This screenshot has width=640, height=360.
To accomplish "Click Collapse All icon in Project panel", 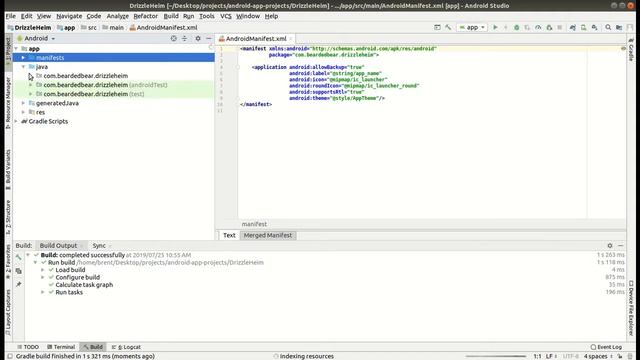I will 184,38.
